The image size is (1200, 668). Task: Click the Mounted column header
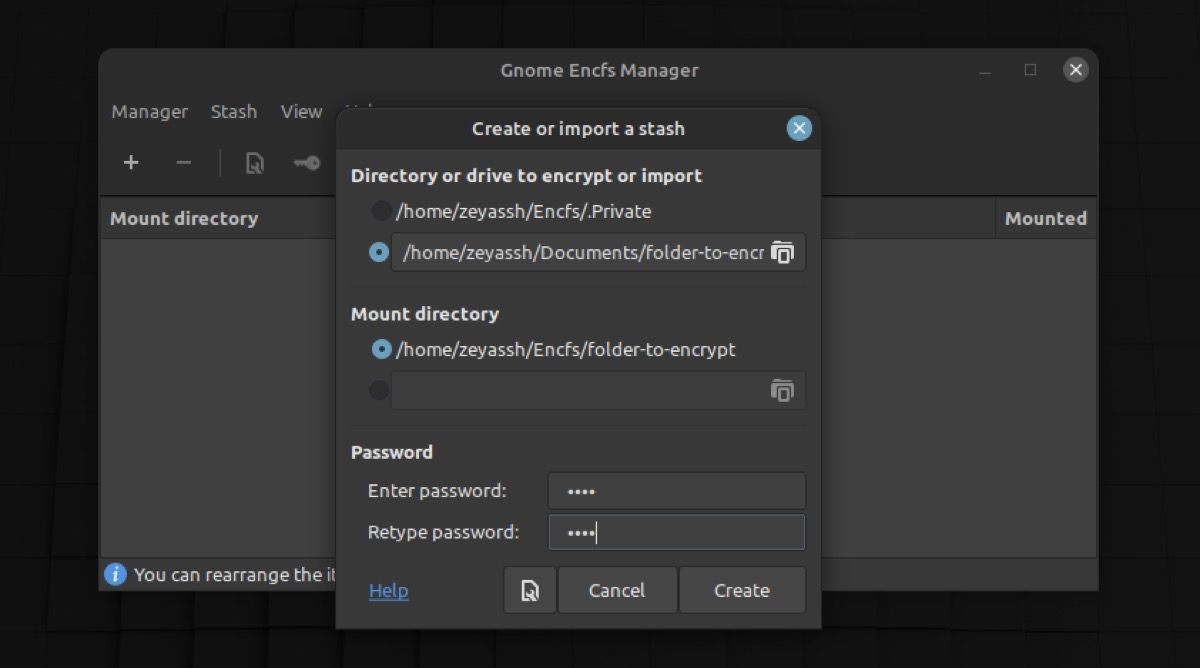coord(1045,218)
